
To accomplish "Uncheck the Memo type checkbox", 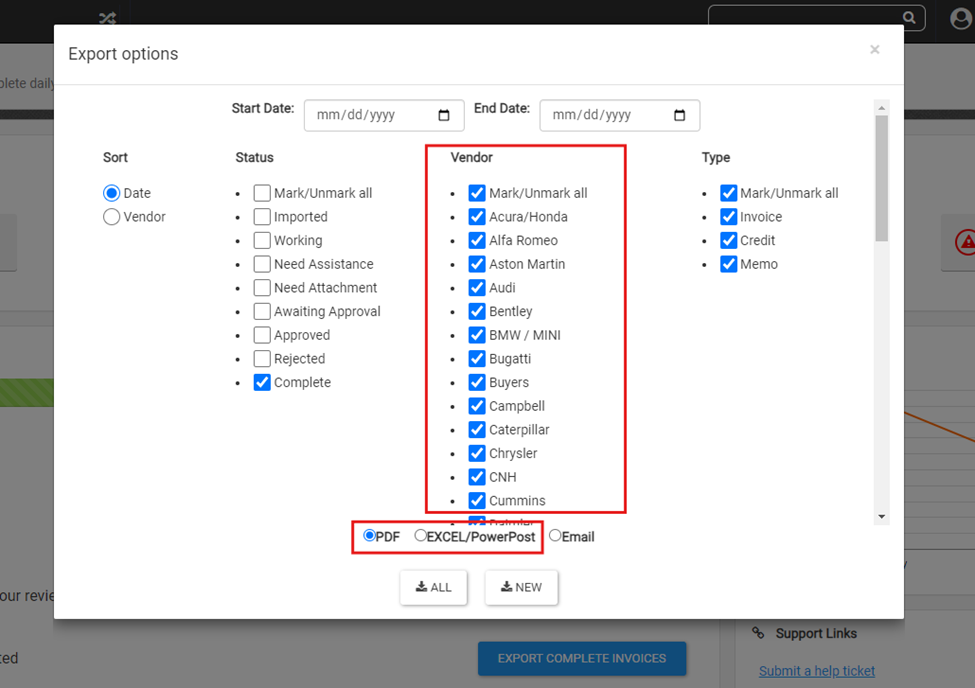I will (x=728, y=264).
